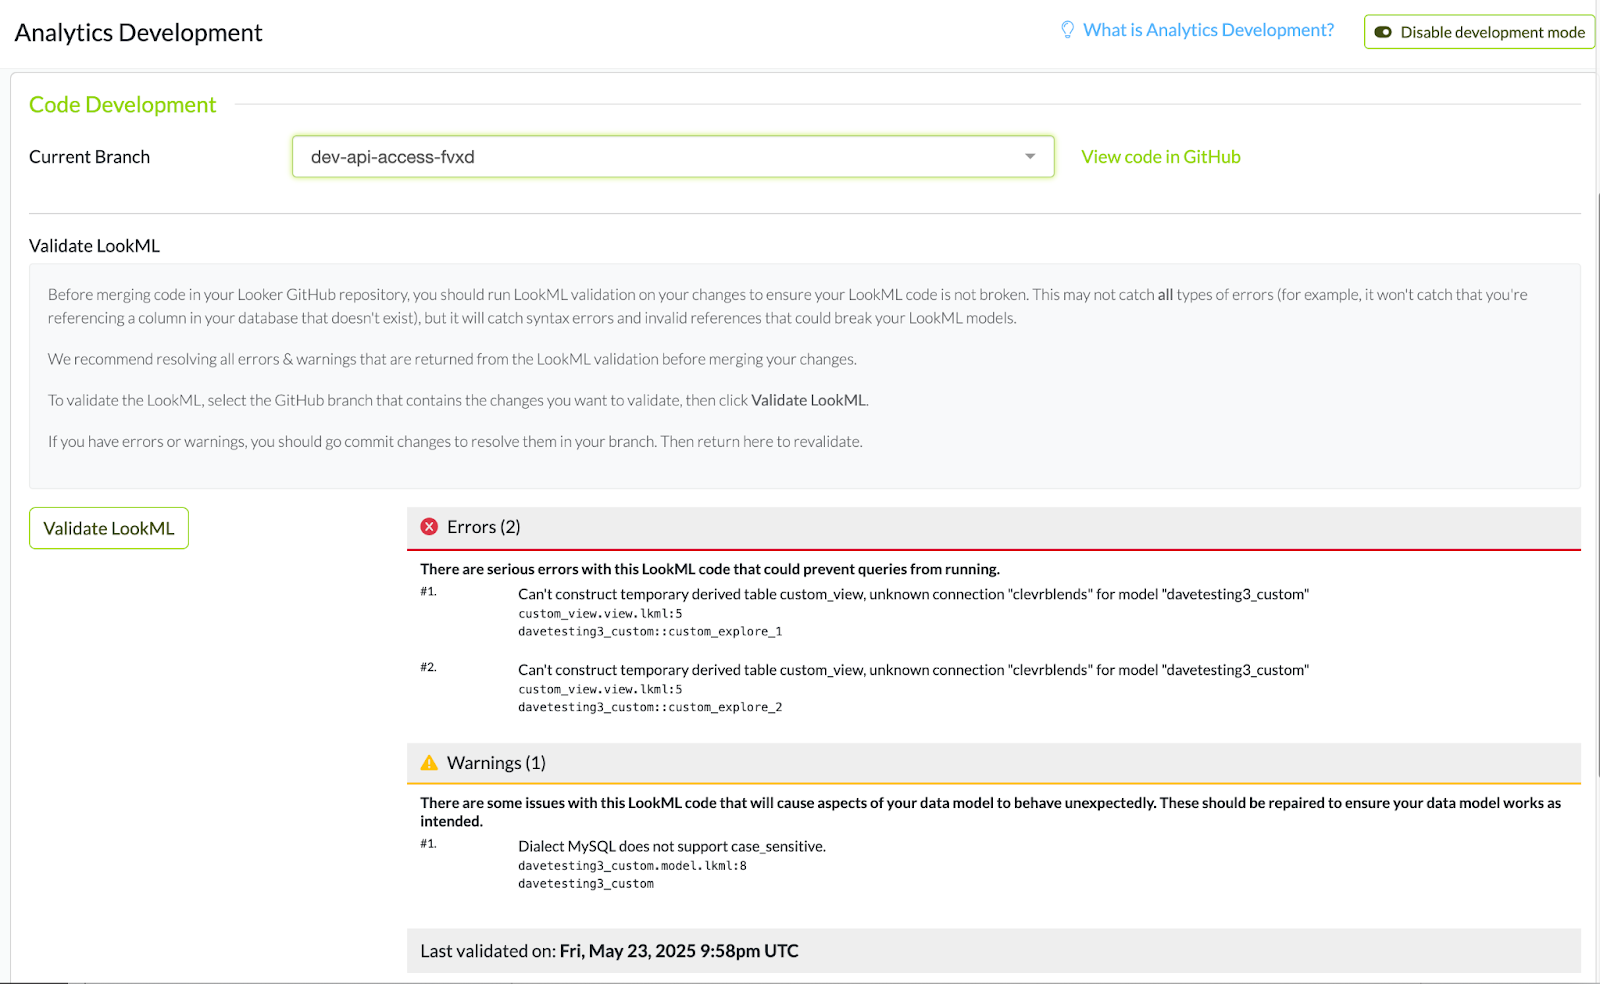Click the Analytics Development page title

[138, 33]
